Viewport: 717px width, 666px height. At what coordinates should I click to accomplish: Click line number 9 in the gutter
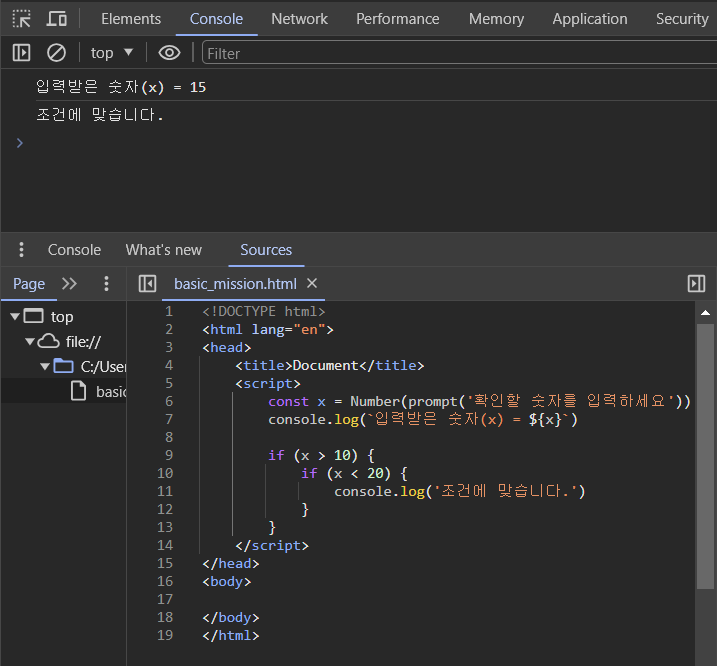coord(169,456)
